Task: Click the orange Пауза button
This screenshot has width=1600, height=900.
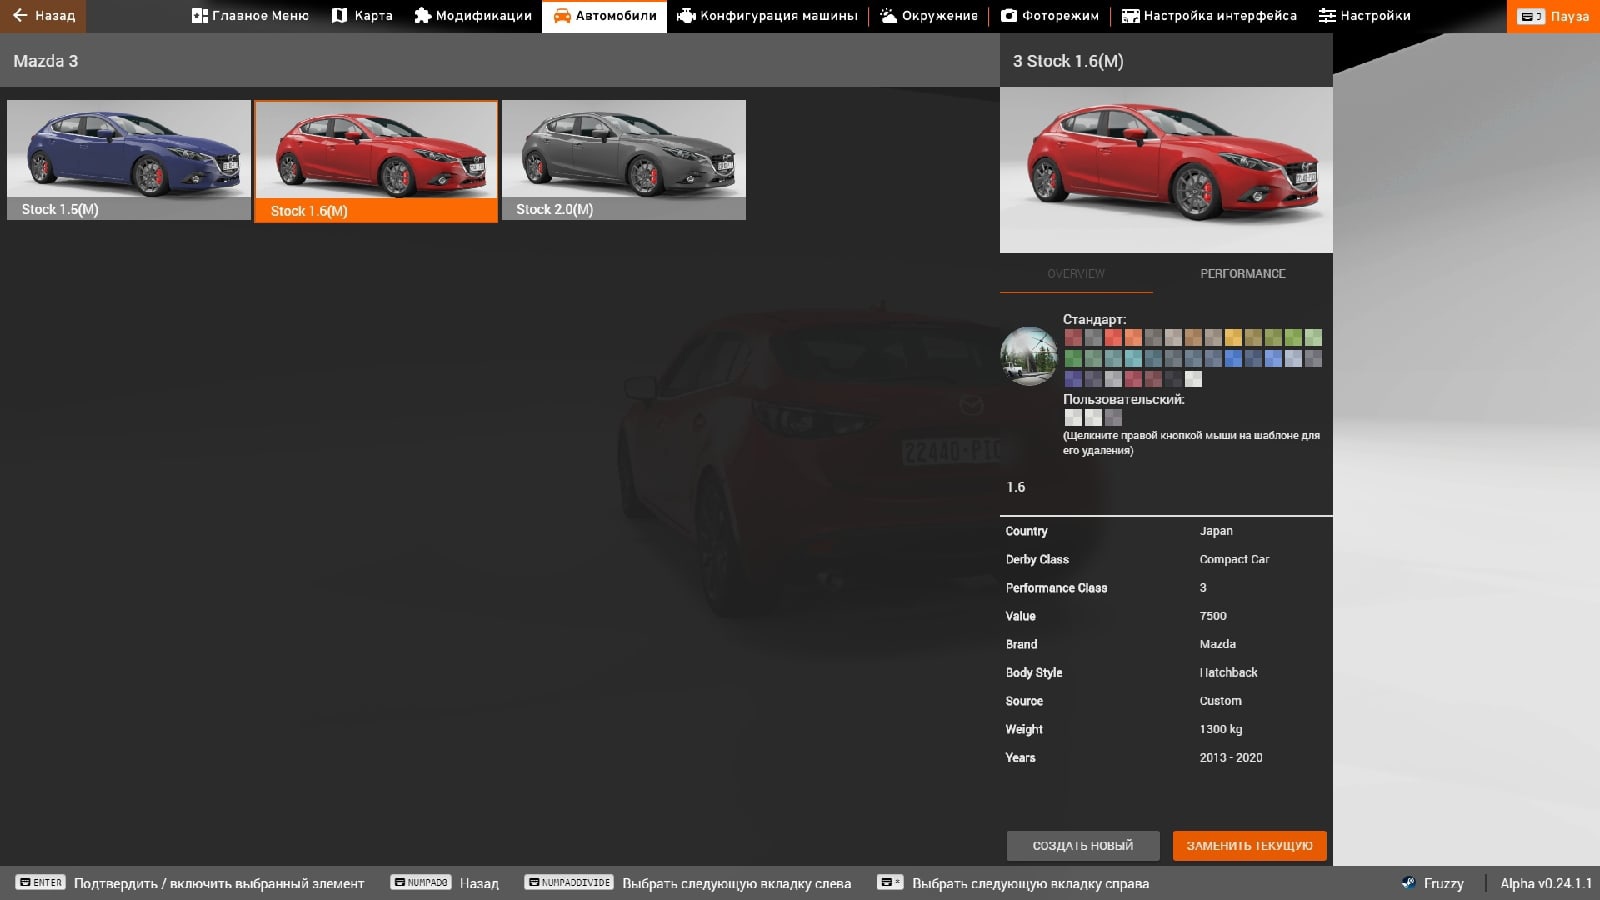Action: [x=1553, y=16]
